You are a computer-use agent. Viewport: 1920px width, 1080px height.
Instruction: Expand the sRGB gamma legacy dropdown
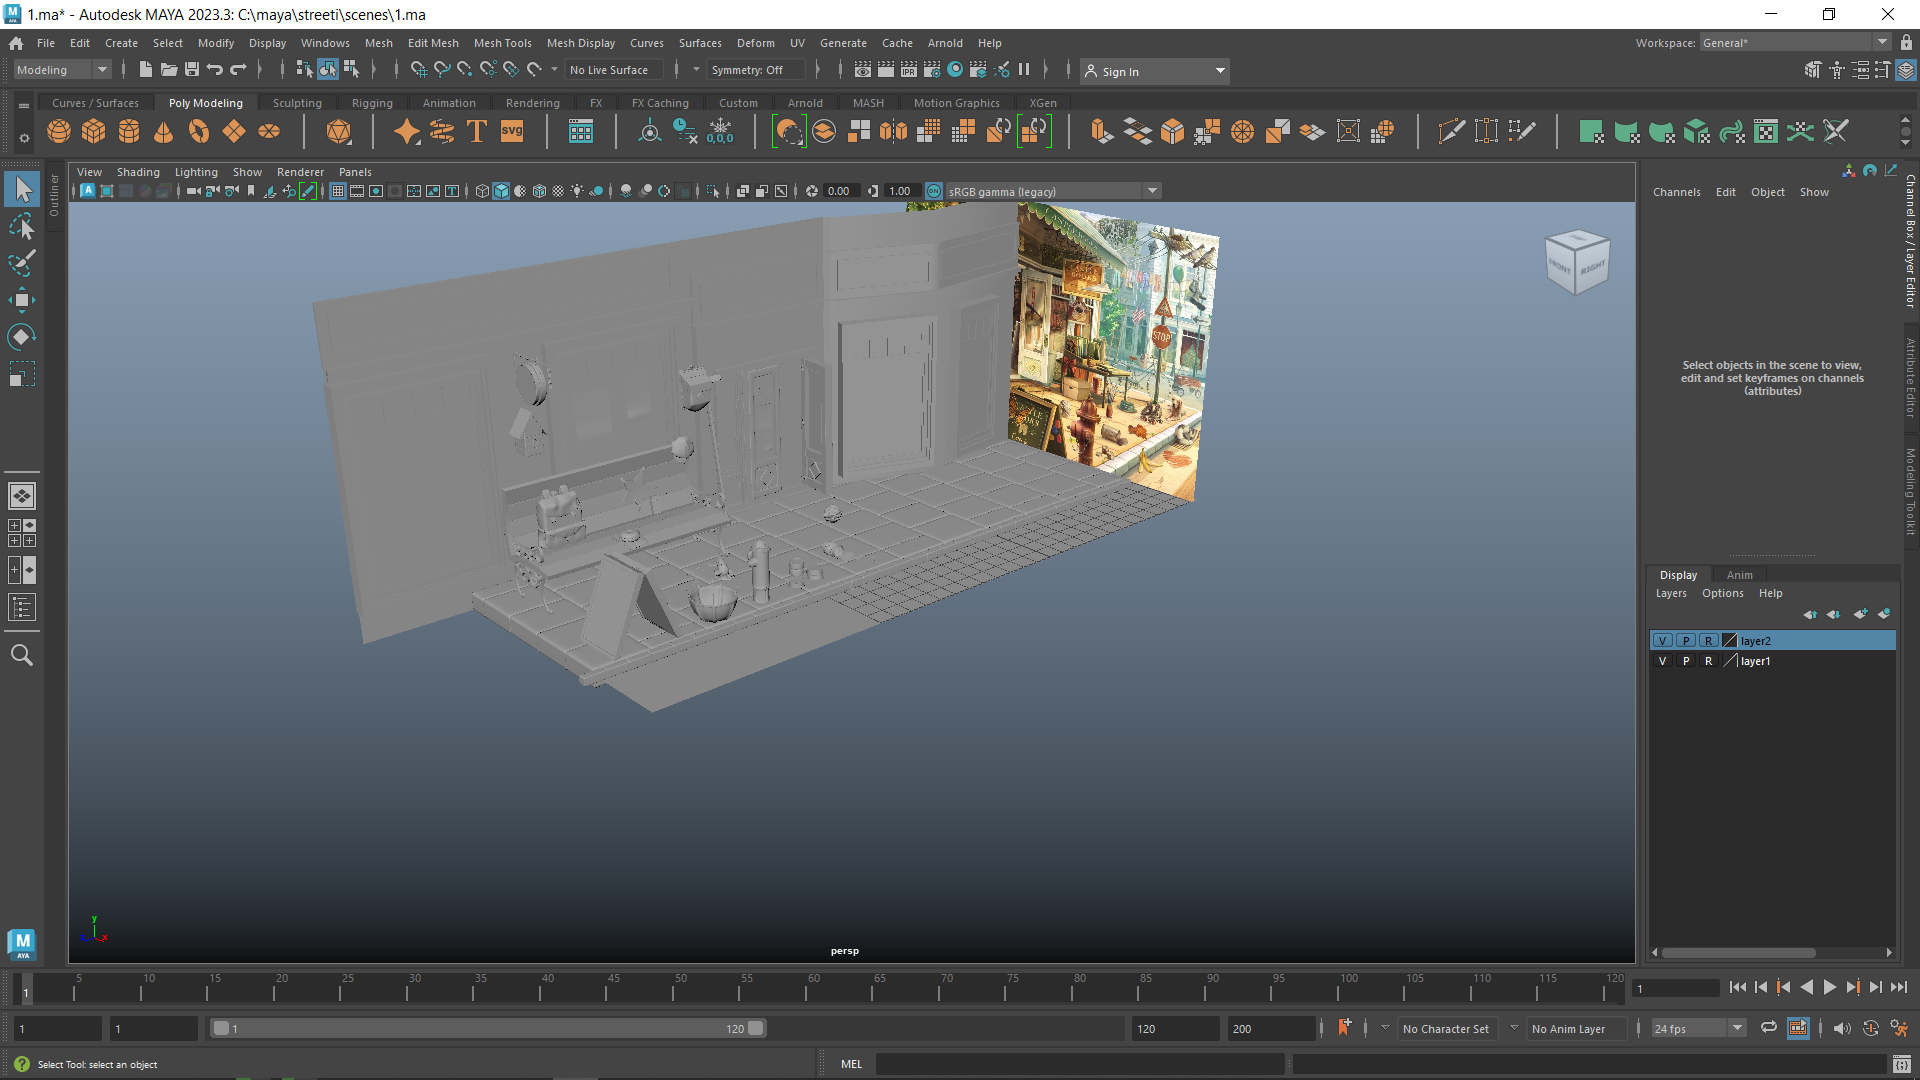pos(1151,191)
